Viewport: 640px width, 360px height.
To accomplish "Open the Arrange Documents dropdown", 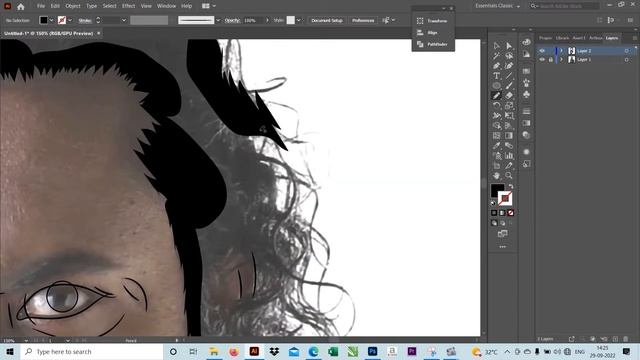I will click(209, 6).
